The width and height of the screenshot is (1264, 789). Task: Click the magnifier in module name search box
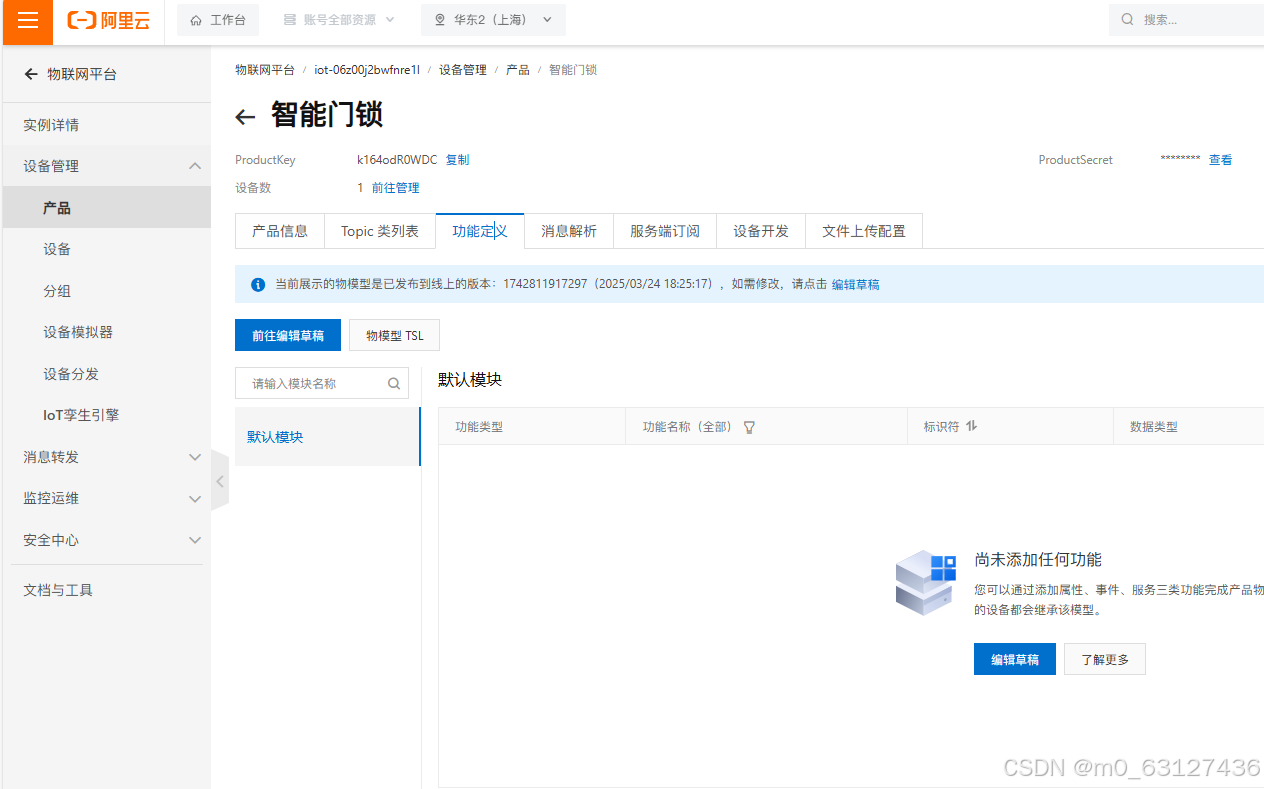pos(394,383)
